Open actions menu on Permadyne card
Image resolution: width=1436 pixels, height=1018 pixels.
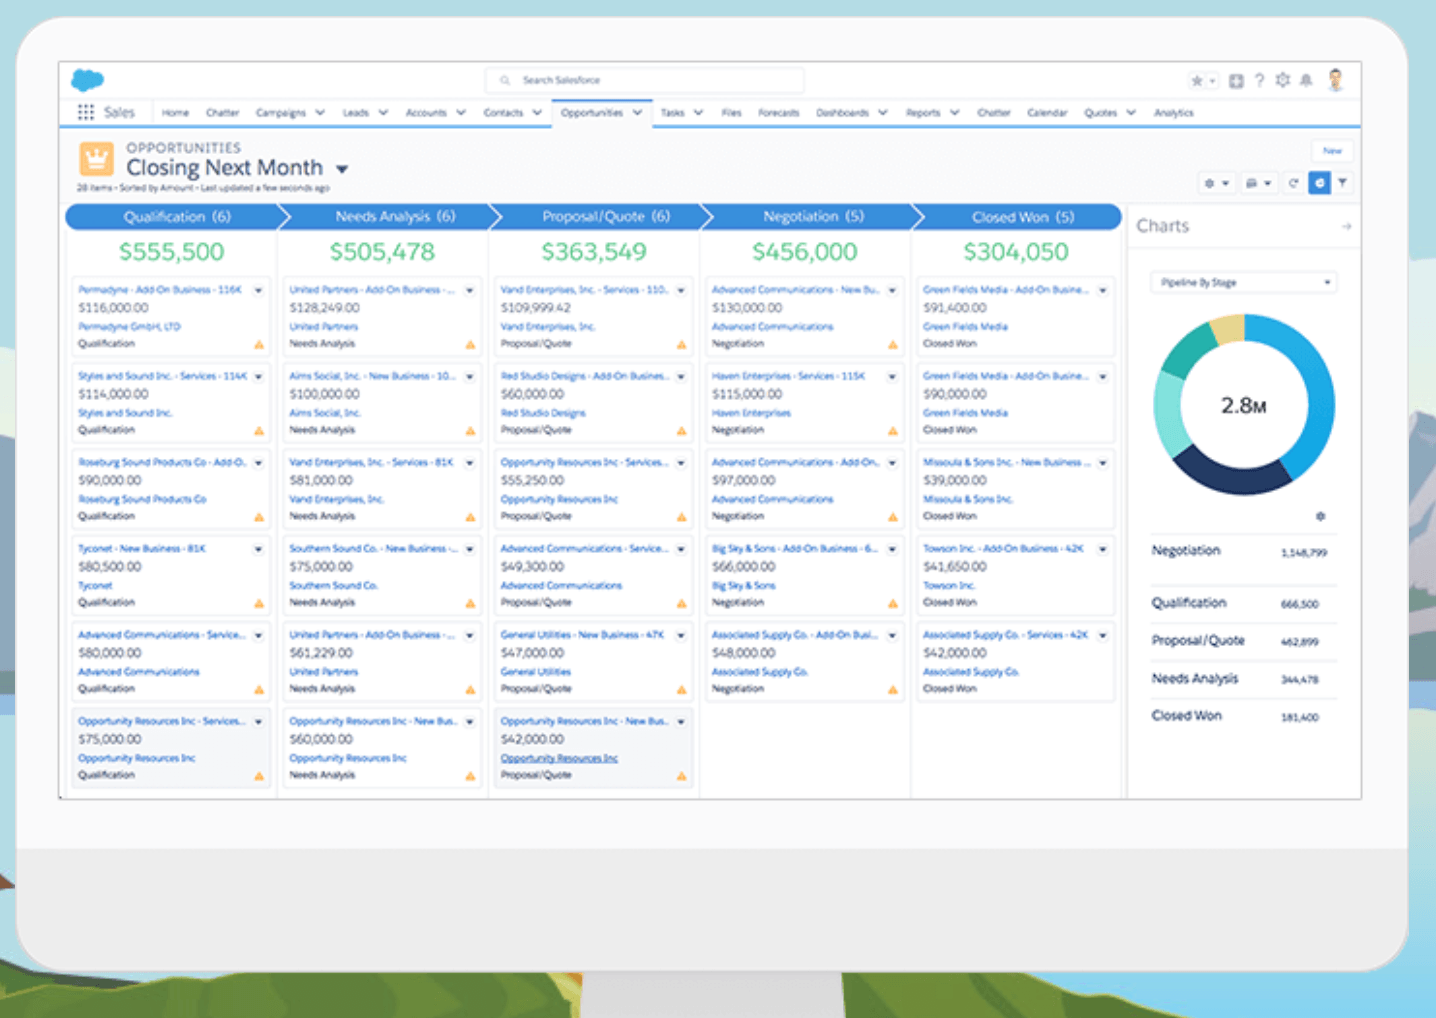tap(258, 290)
